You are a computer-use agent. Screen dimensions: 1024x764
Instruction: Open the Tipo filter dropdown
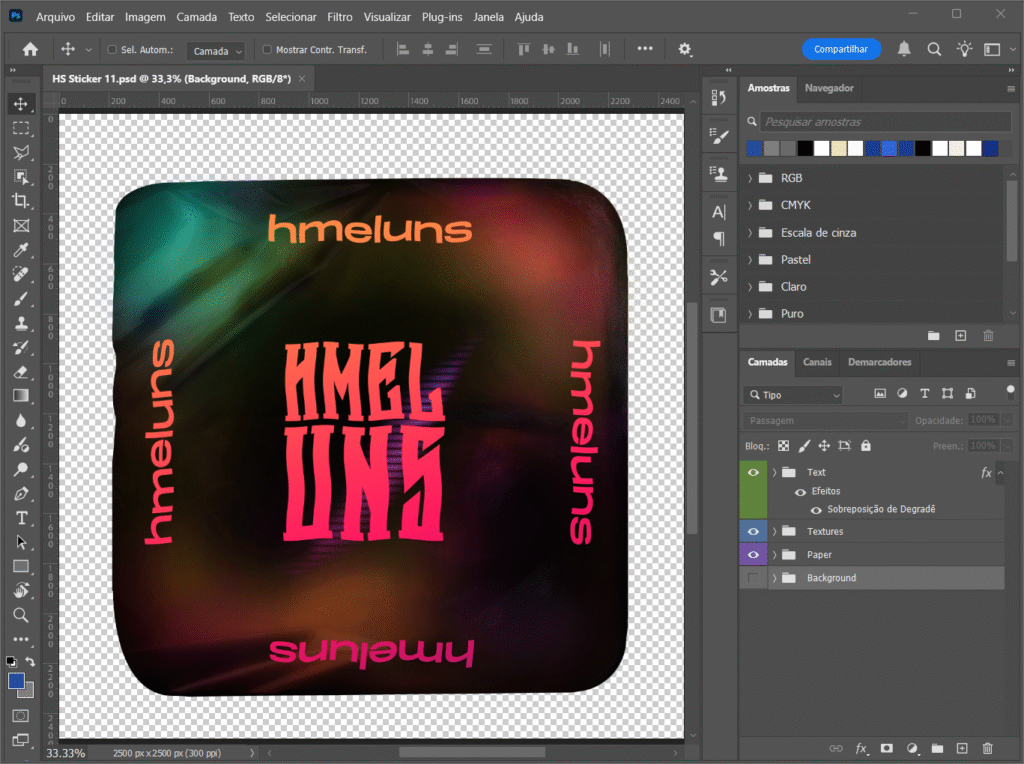[x=793, y=395]
